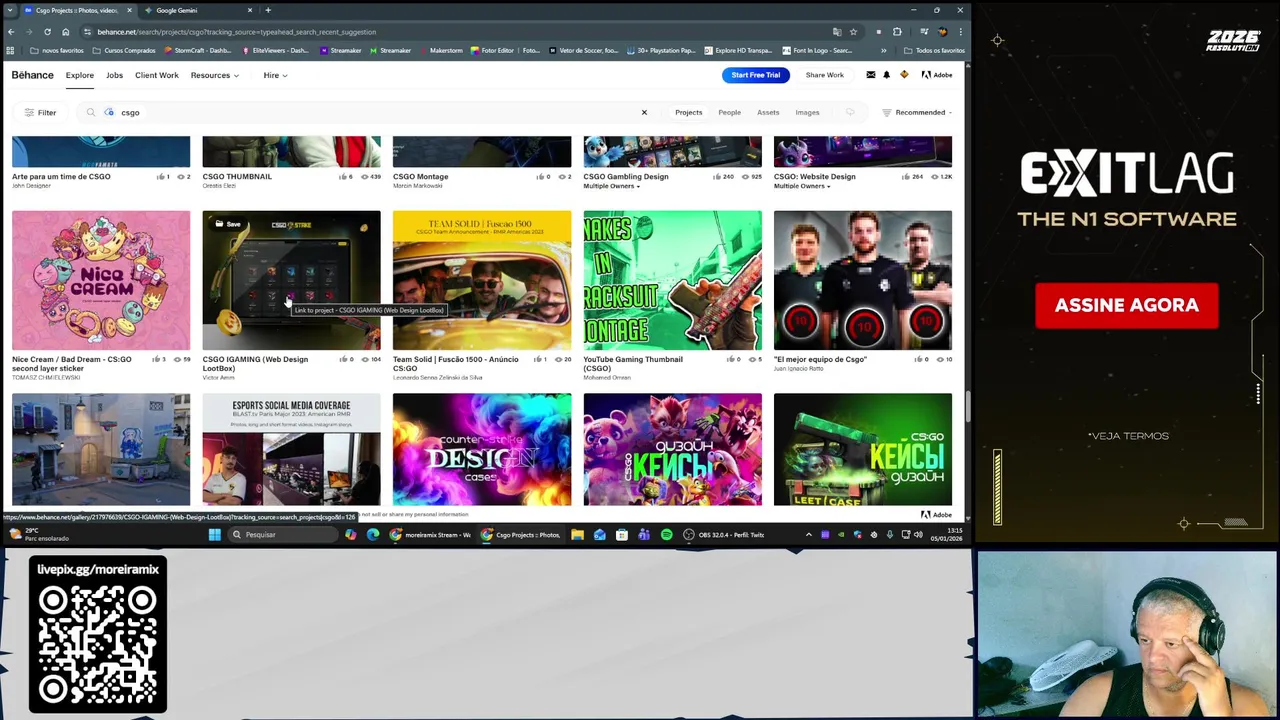The height and width of the screenshot is (720, 1280).
Task: Click the ASSINE AGORA button in ExitLag ad
Action: click(1127, 306)
